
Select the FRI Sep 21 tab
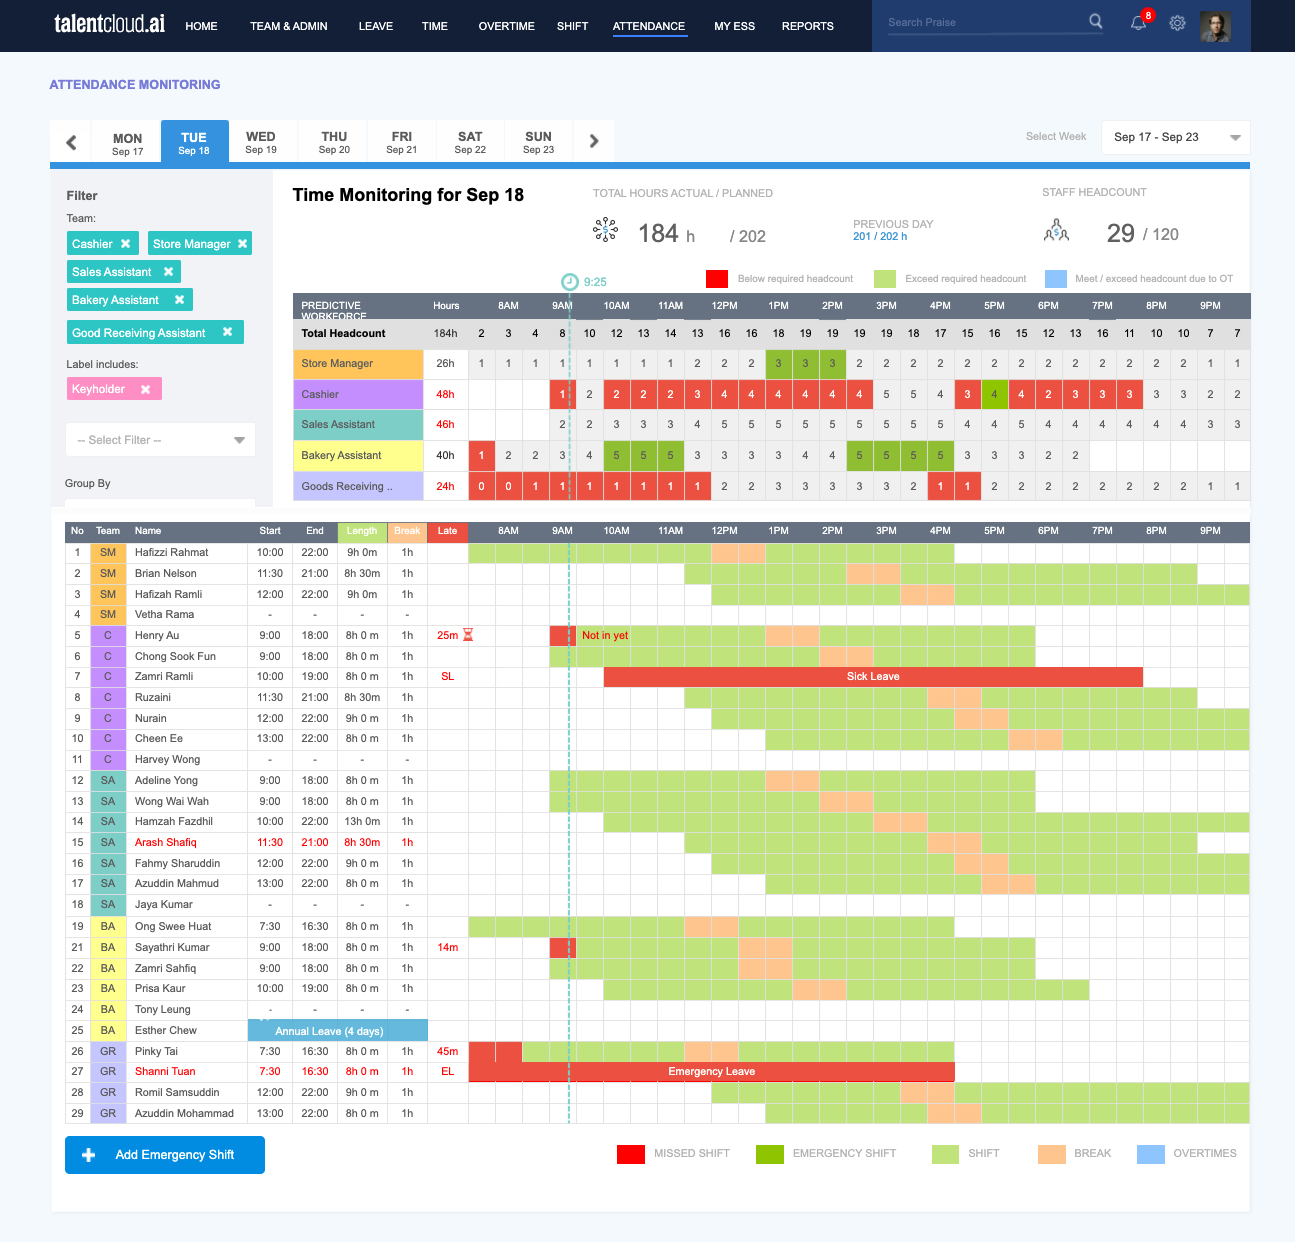(x=402, y=142)
